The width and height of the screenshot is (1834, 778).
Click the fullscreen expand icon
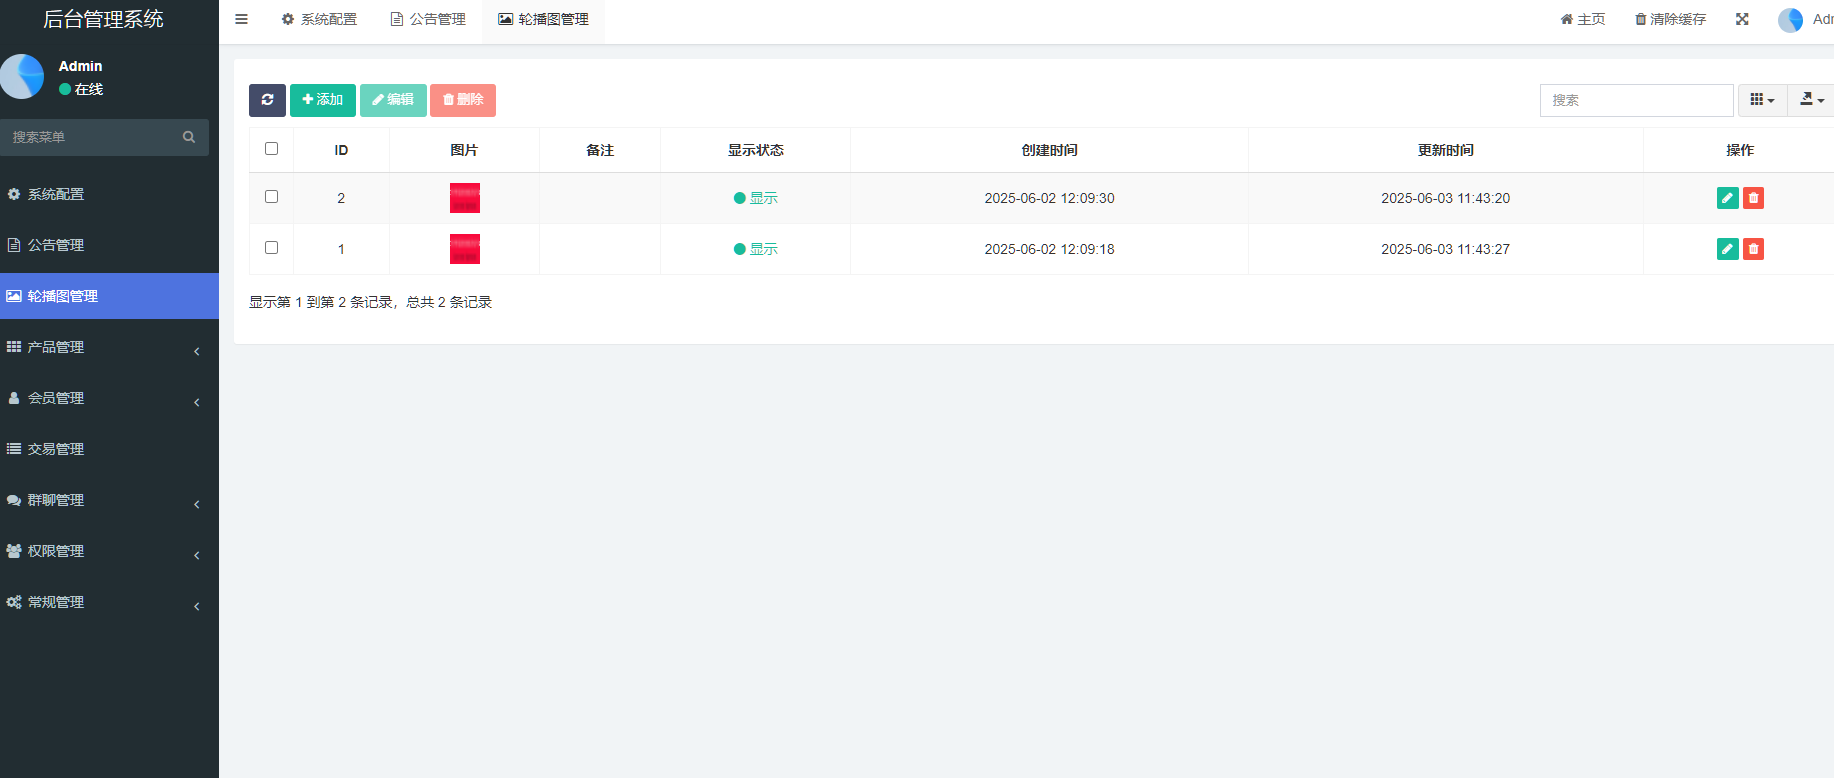(1742, 19)
